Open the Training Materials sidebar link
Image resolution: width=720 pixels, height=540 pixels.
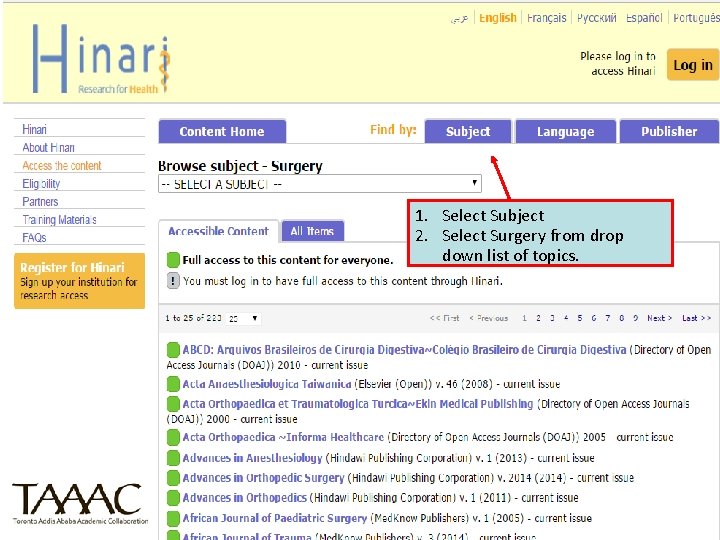(60, 219)
